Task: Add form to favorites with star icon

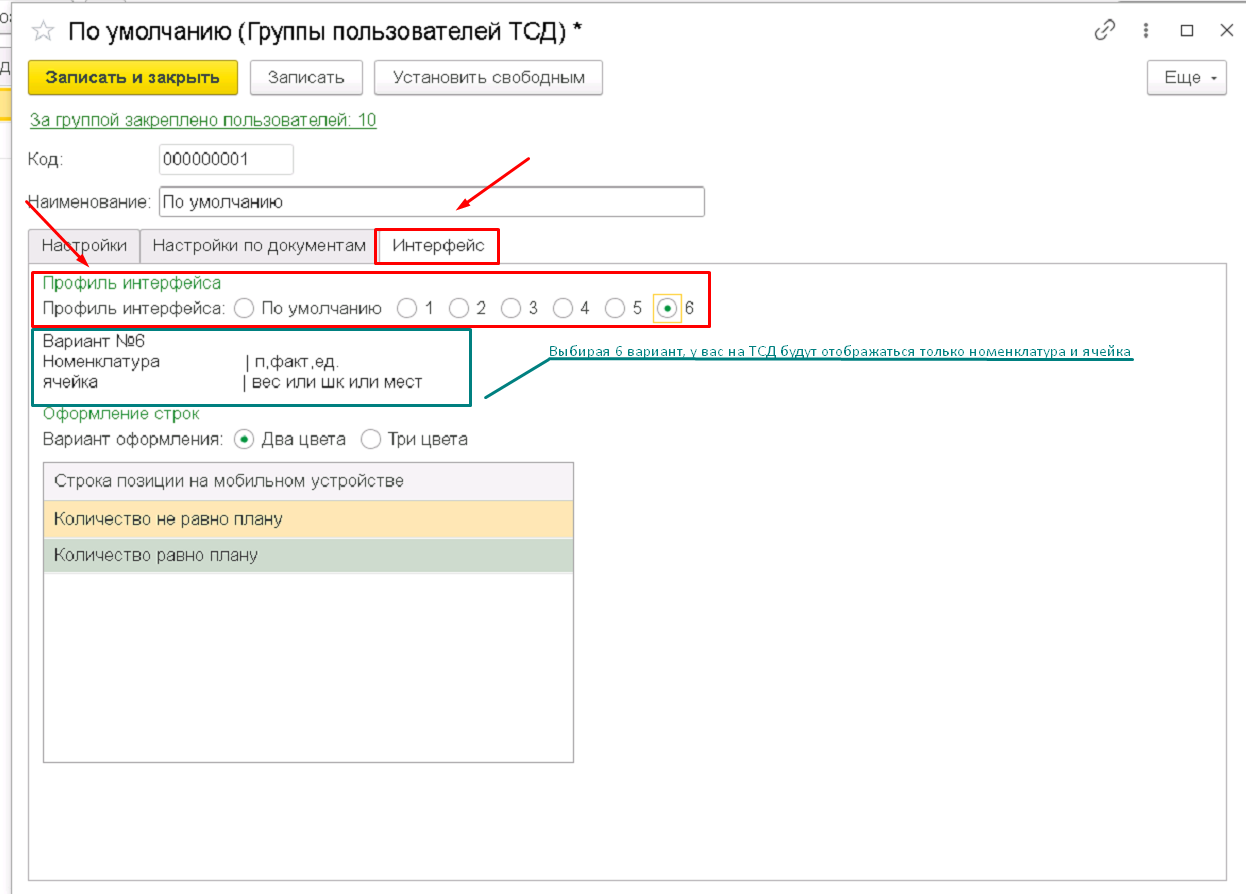Action: click(x=42, y=31)
